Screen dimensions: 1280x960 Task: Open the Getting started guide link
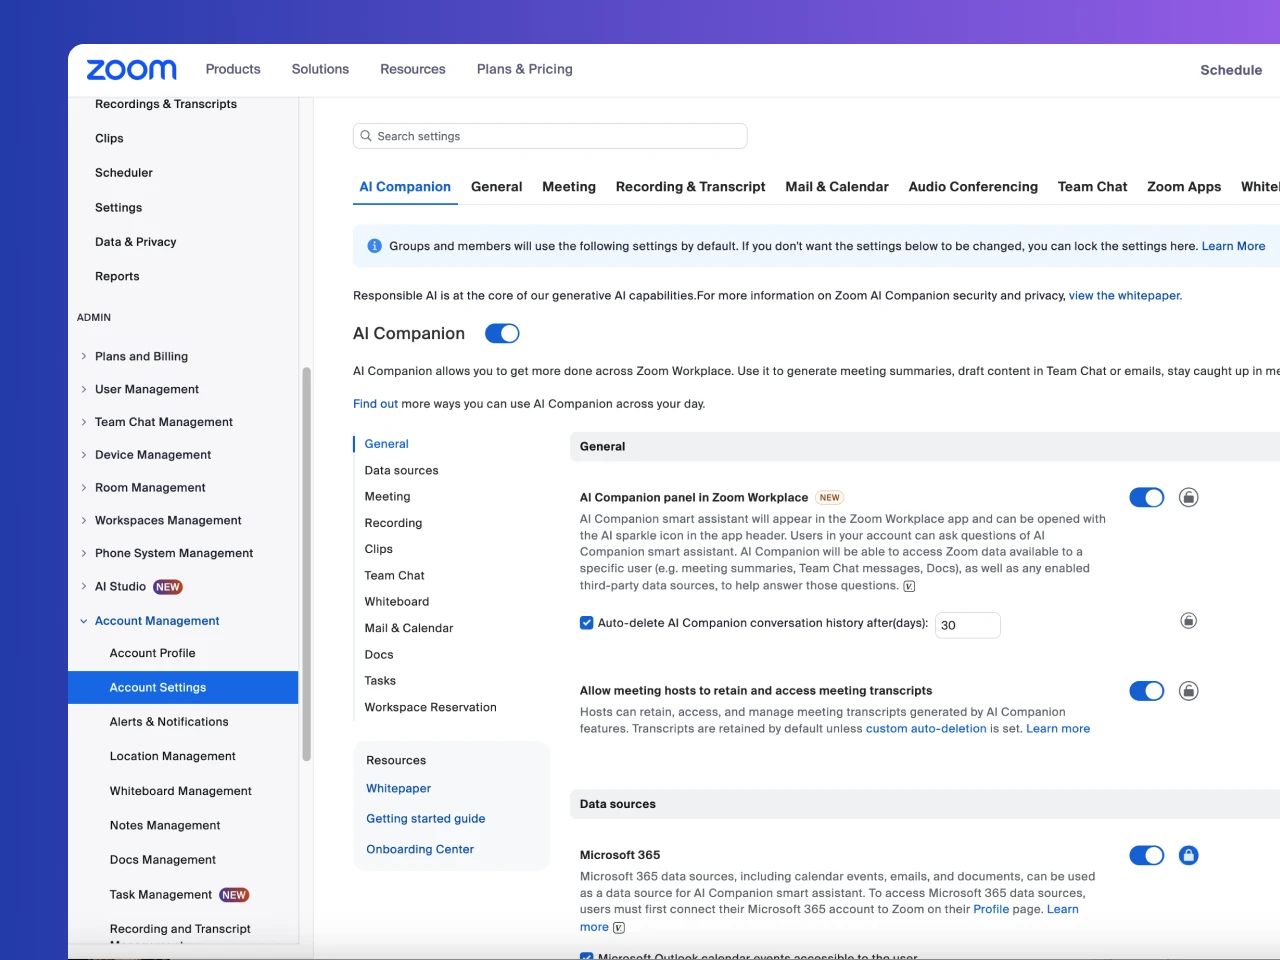425,818
